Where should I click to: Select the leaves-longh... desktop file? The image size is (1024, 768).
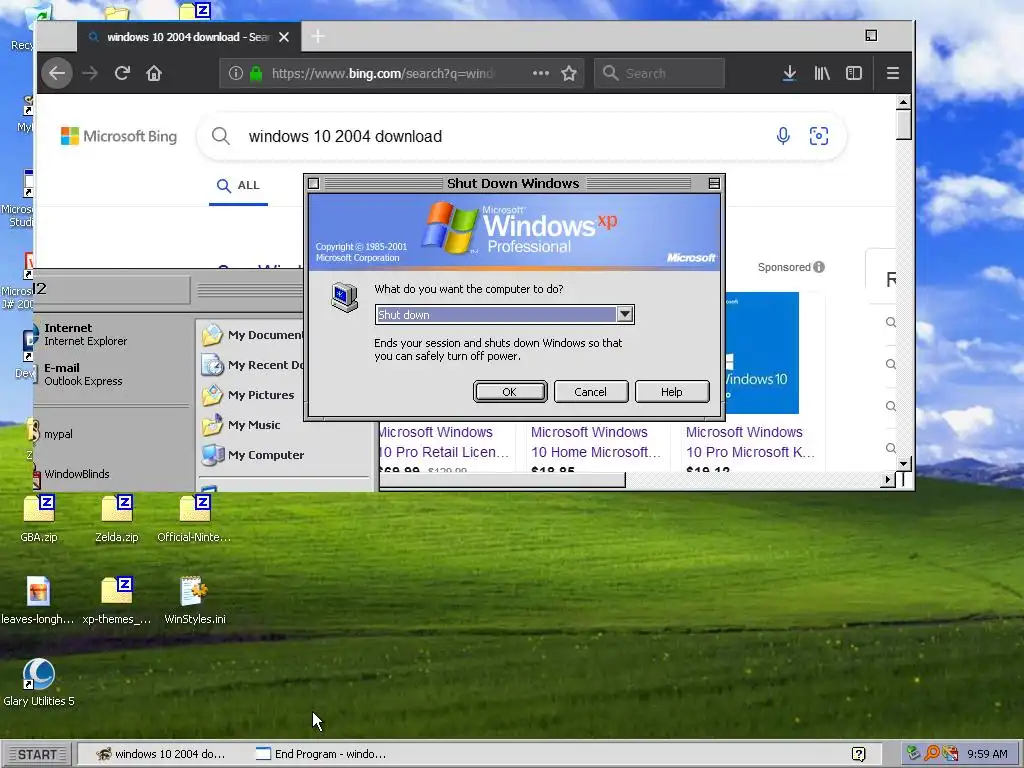(x=38, y=601)
